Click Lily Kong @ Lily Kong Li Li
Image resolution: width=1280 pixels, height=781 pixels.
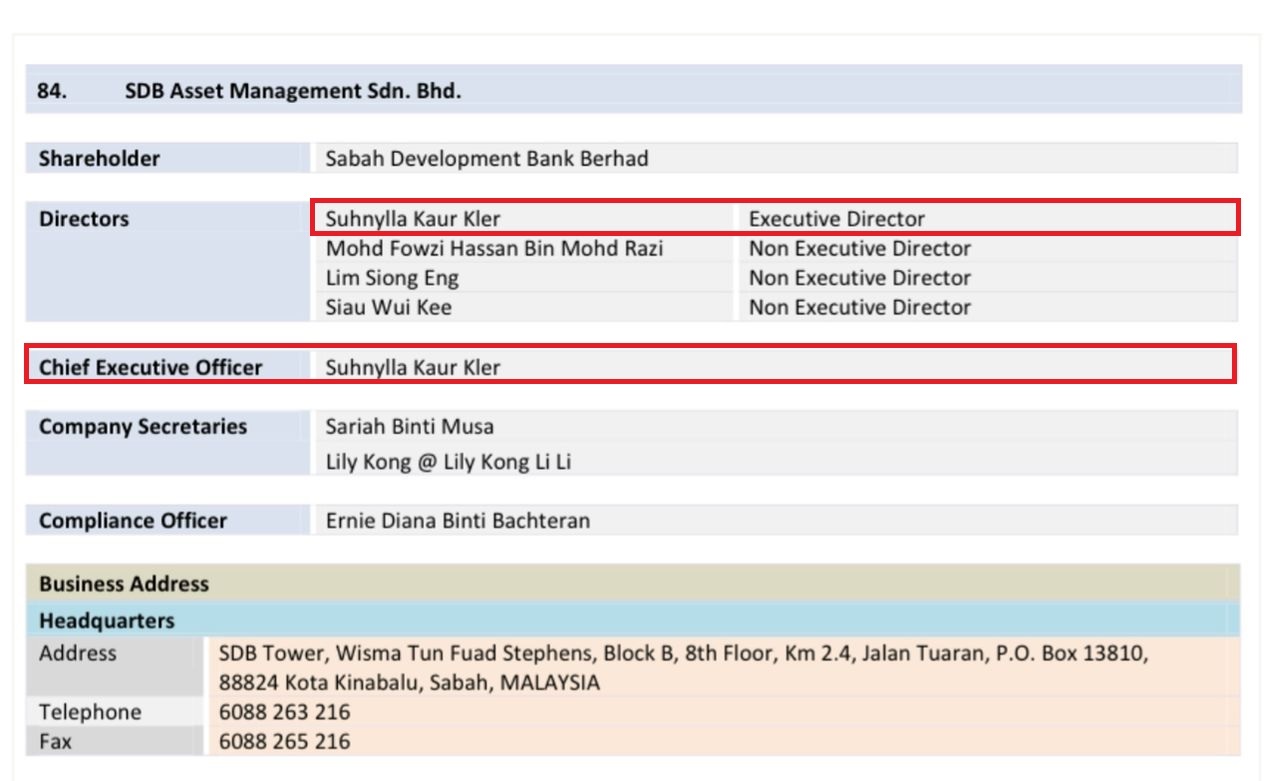pyautogui.click(x=448, y=462)
